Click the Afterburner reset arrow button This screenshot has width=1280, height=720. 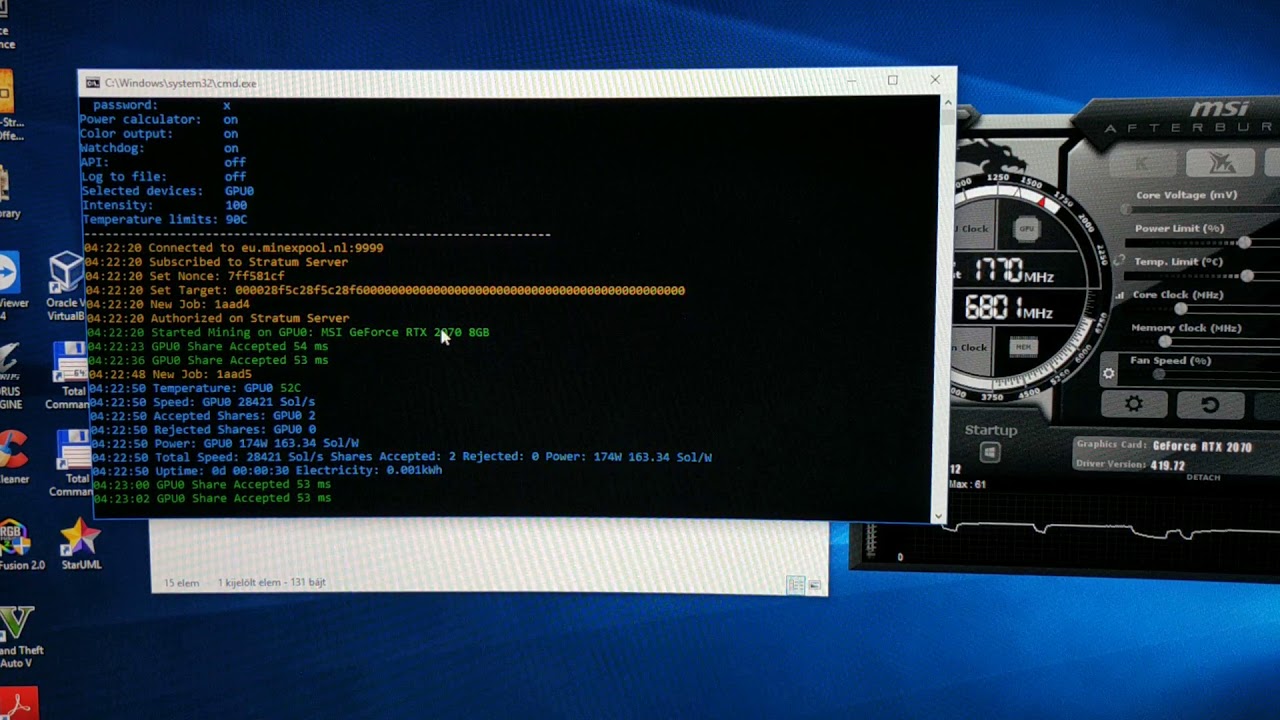click(1209, 405)
